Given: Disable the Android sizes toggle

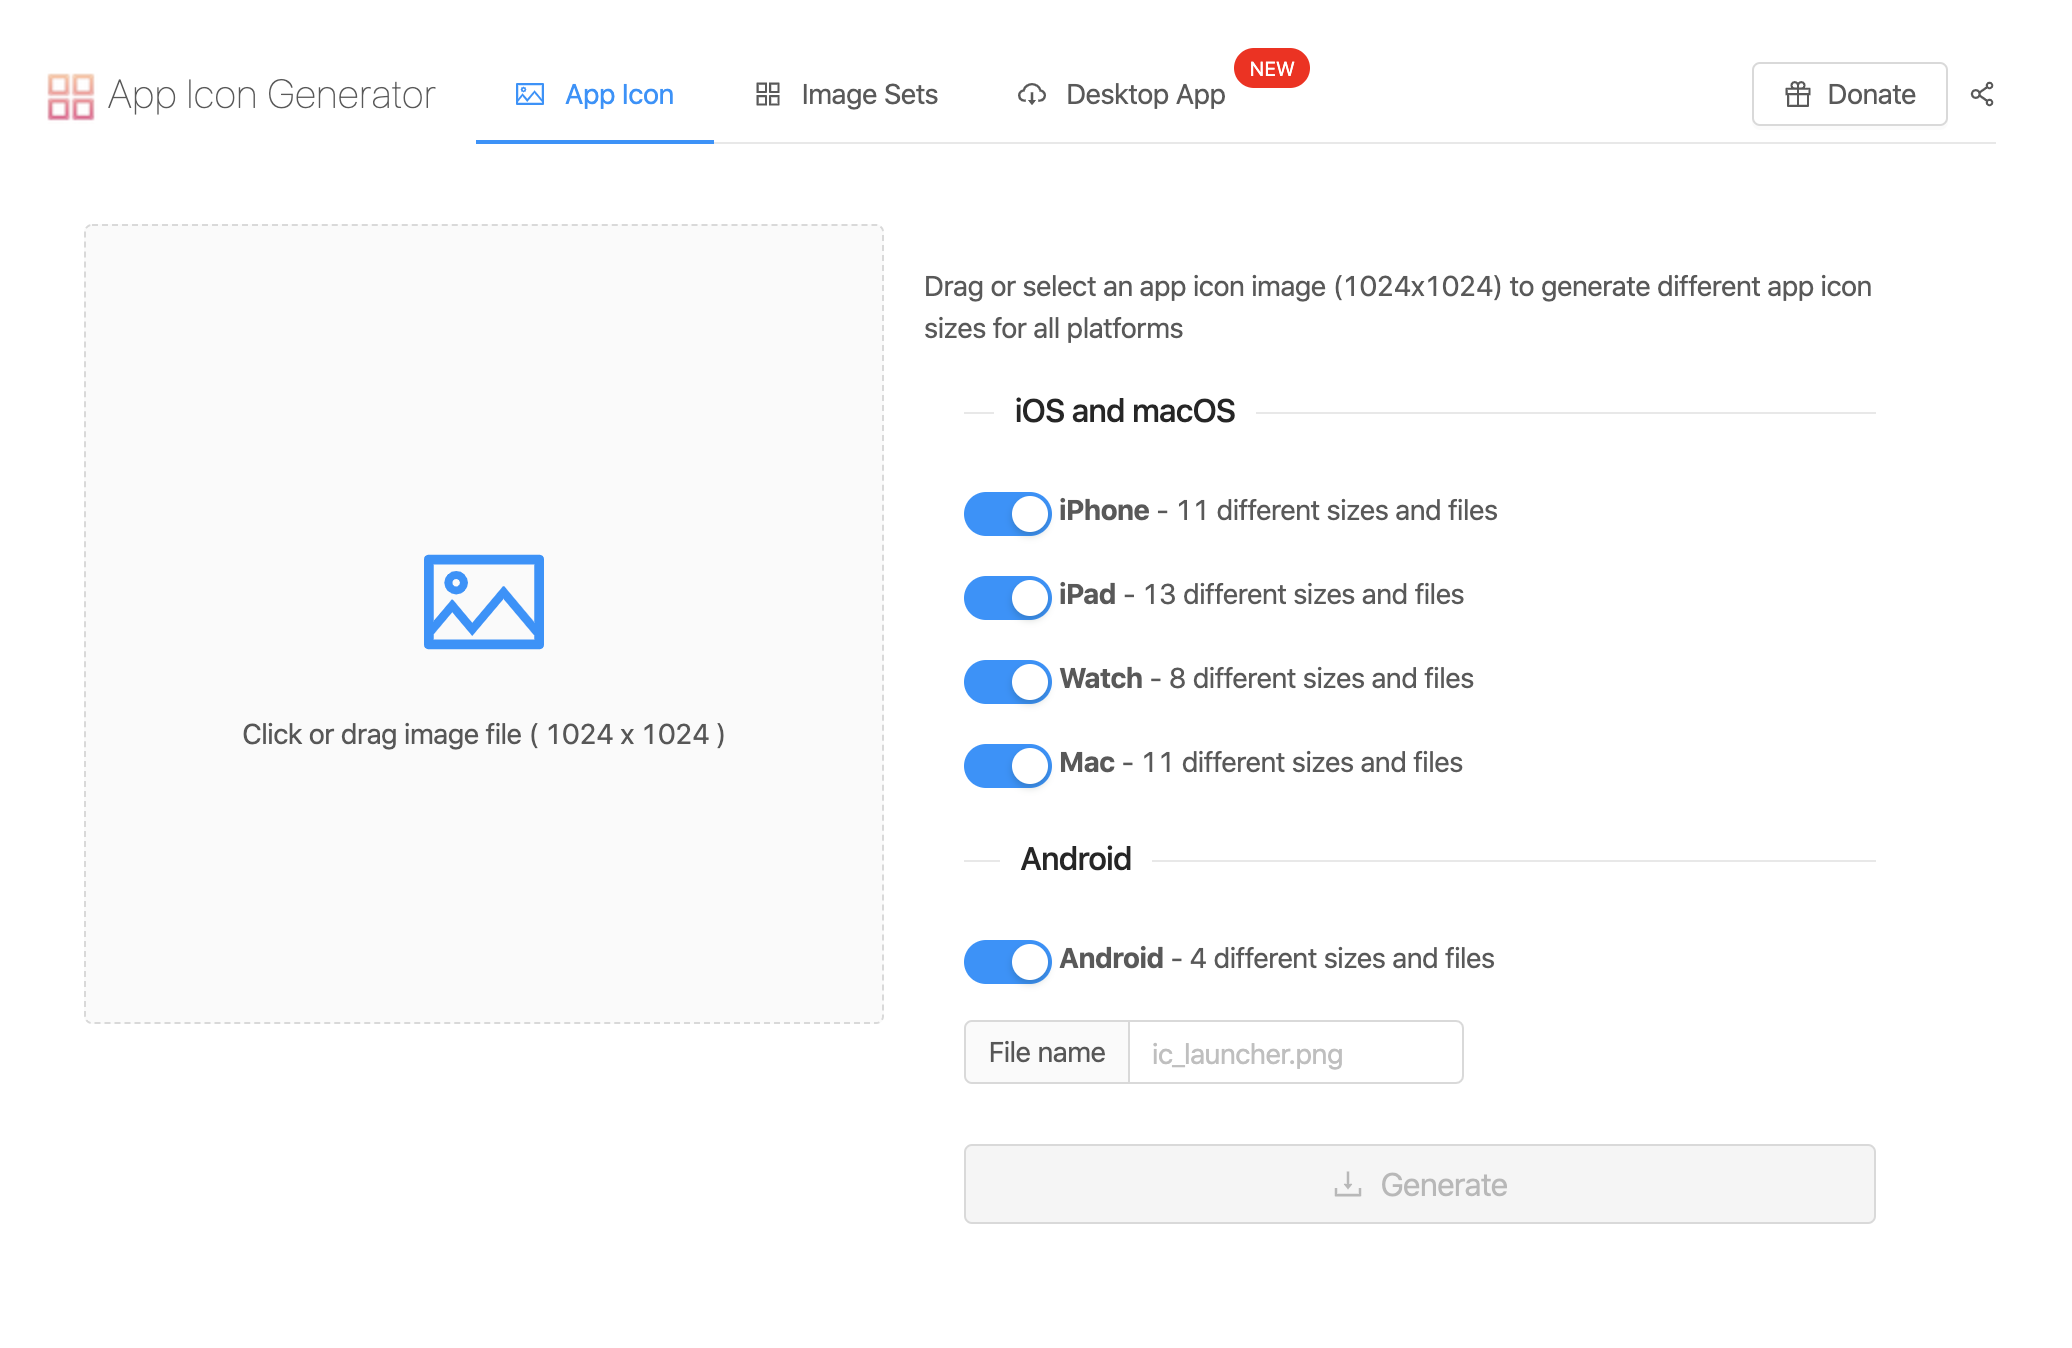Looking at the screenshot, I should click(x=1006, y=961).
